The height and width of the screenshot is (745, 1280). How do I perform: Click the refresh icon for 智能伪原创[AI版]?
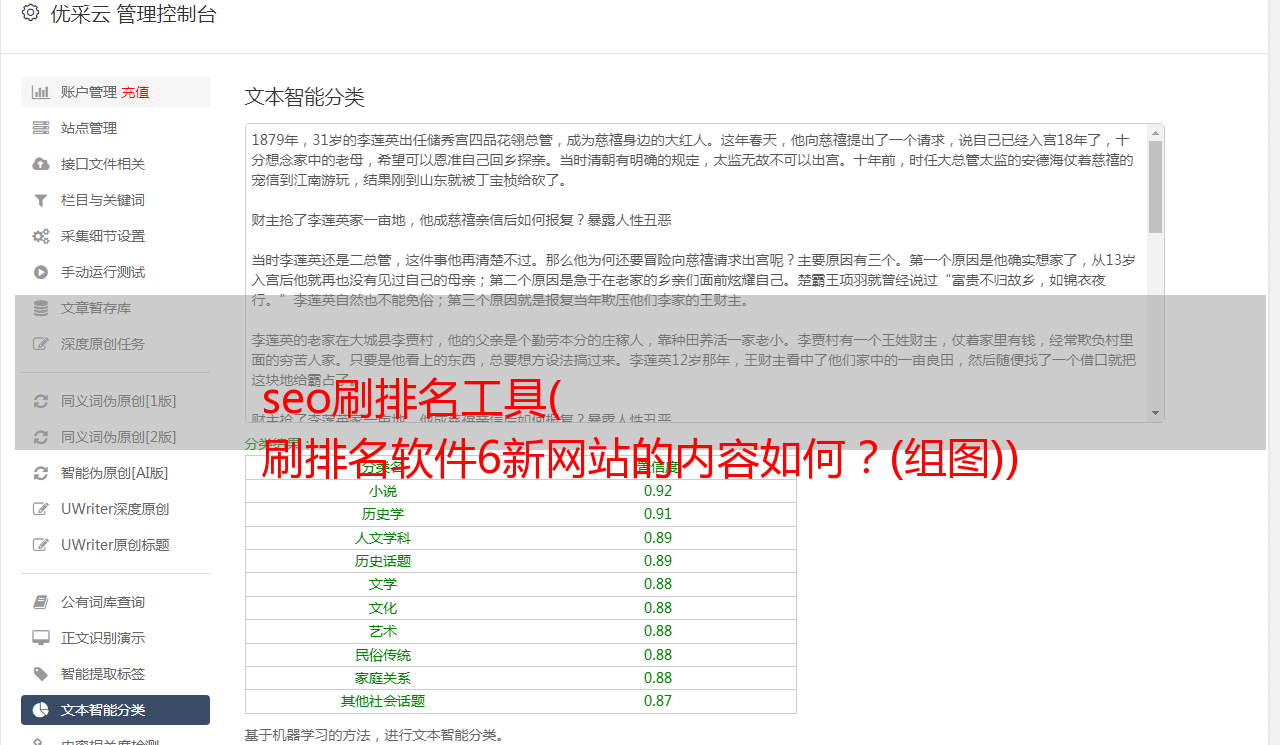coord(41,473)
